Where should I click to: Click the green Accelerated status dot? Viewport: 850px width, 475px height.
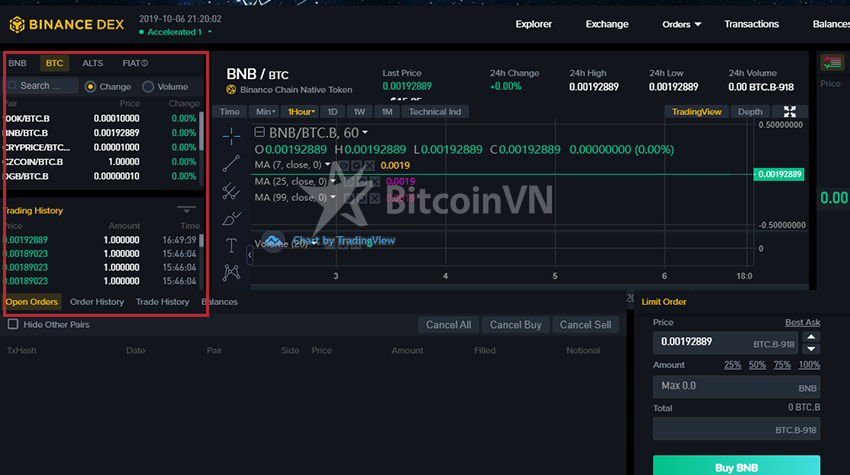click(141, 32)
